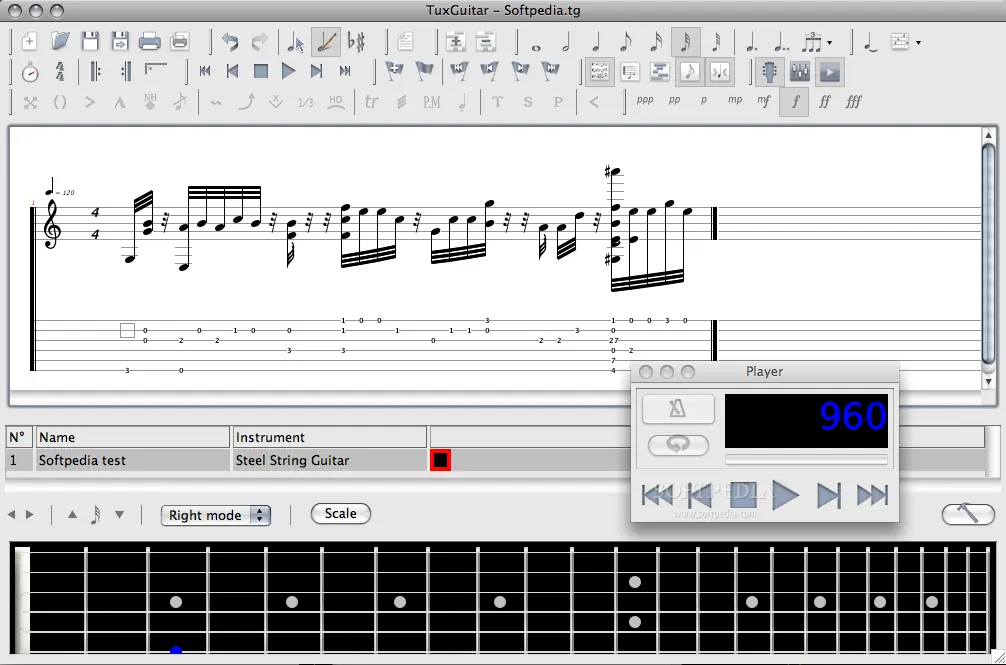Click the main toolbar Play button
The height and width of the screenshot is (665, 1006).
pos(289,71)
